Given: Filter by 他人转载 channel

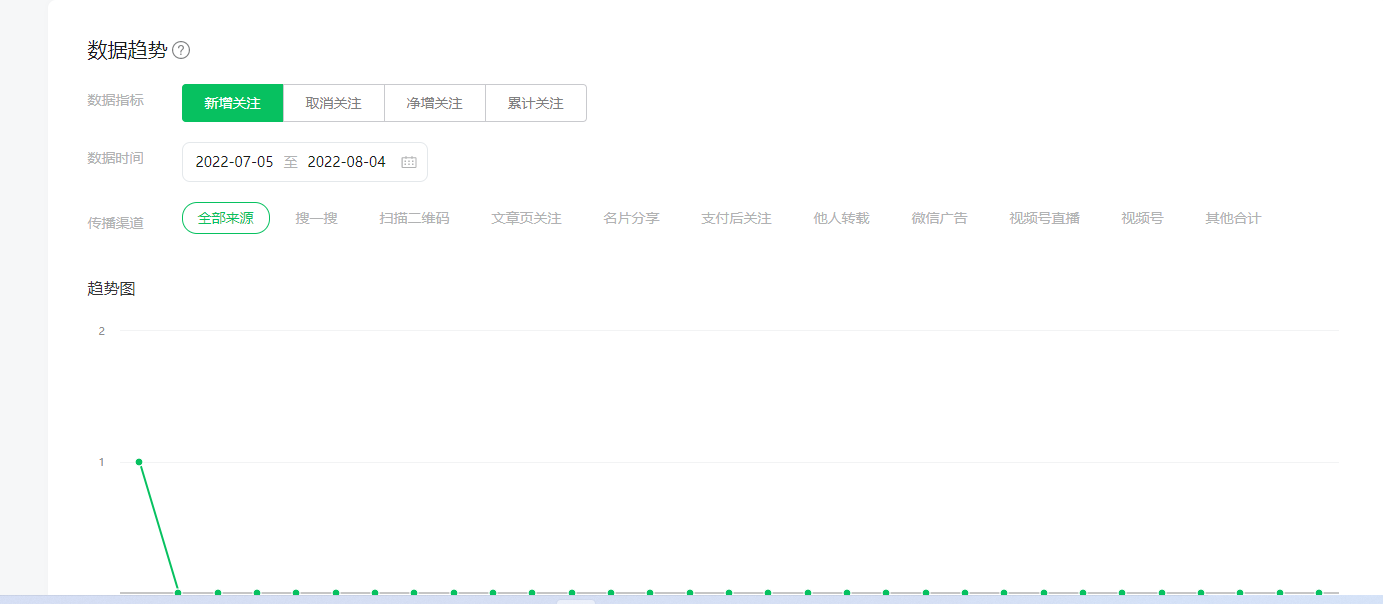Looking at the screenshot, I should (x=842, y=218).
